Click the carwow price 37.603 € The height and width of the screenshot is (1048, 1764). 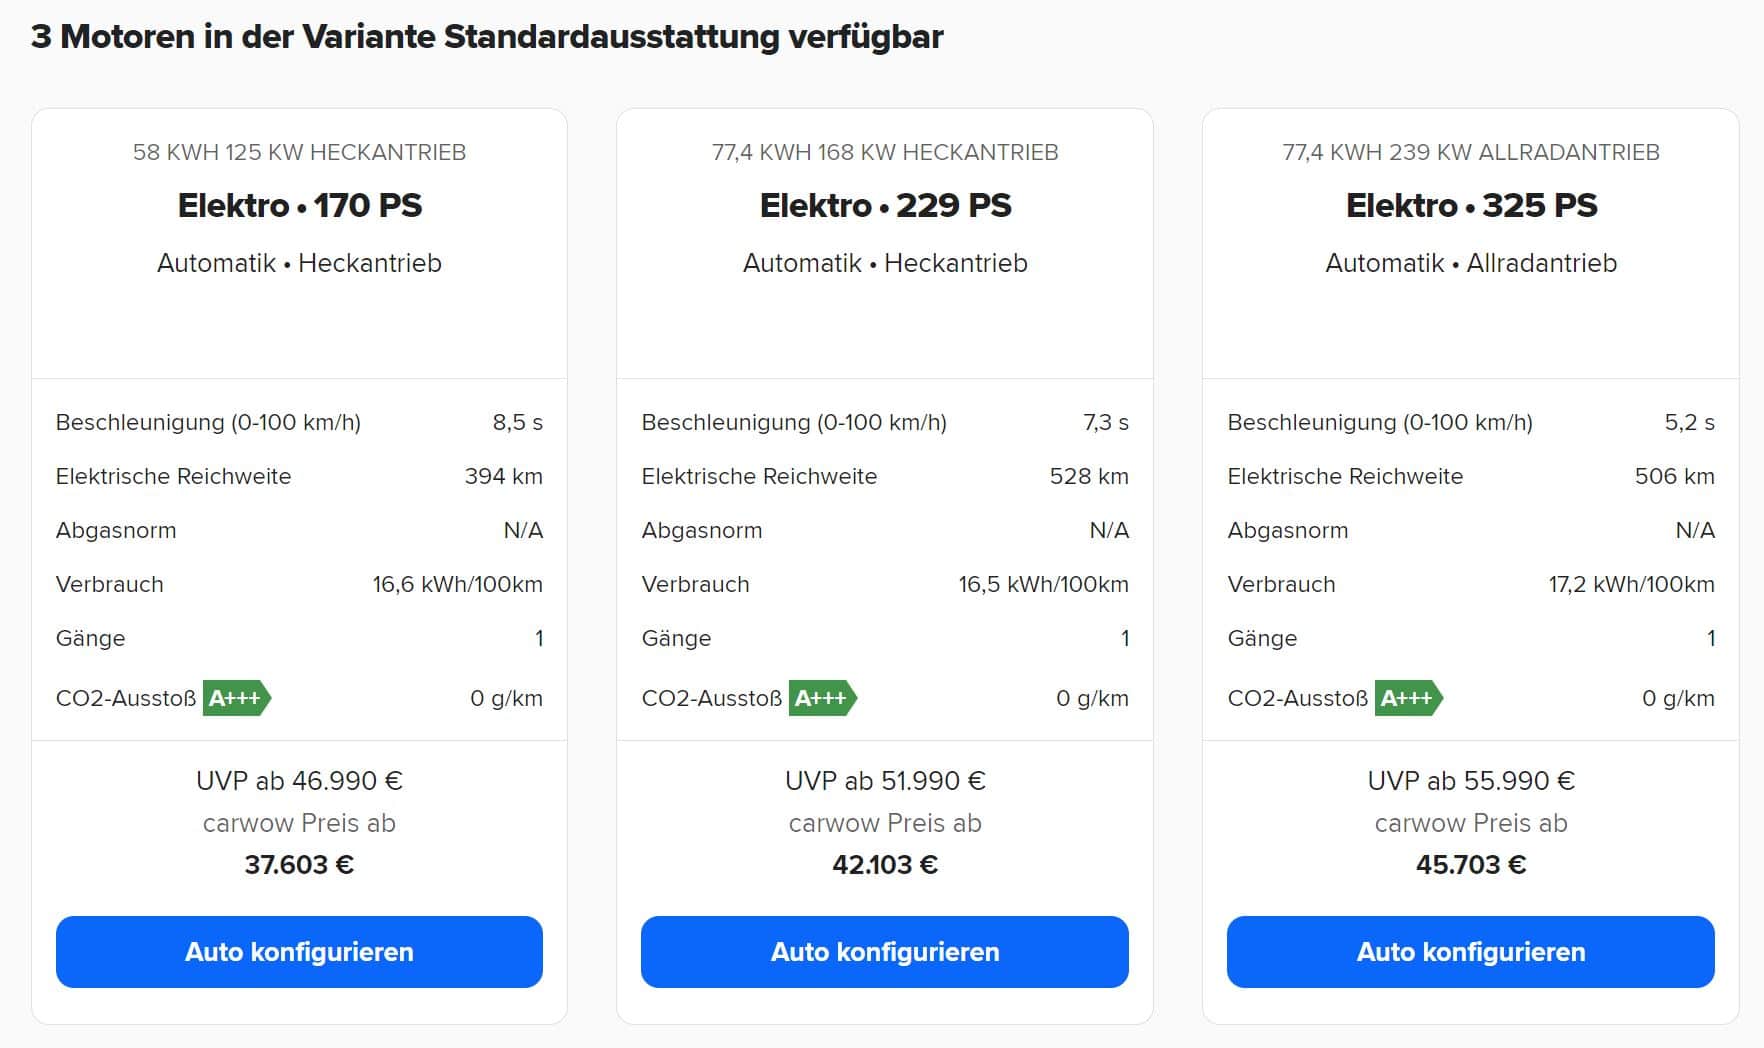[x=299, y=864]
